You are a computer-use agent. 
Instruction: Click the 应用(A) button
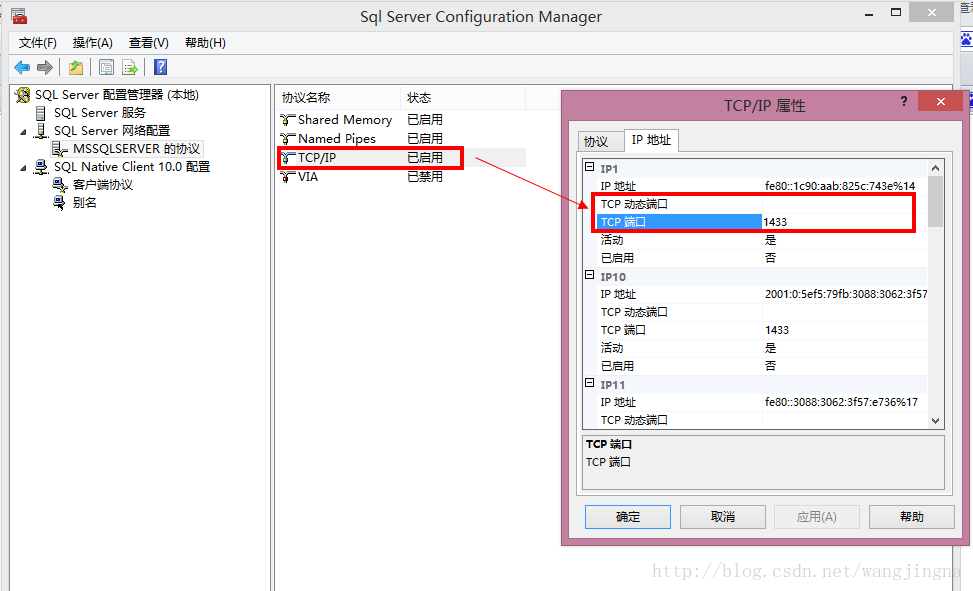pyautogui.click(x=817, y=517)
